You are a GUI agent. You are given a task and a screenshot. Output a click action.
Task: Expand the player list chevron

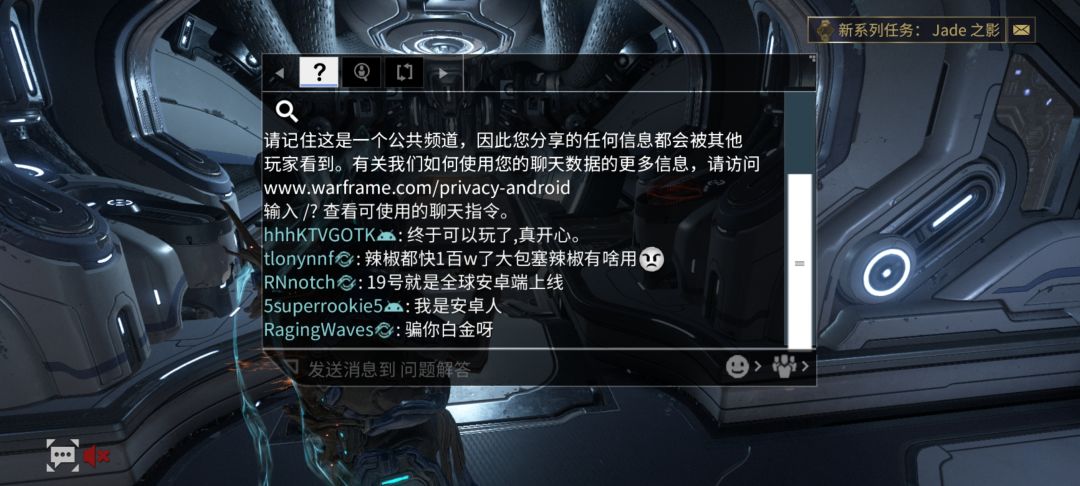coord(804,366)
